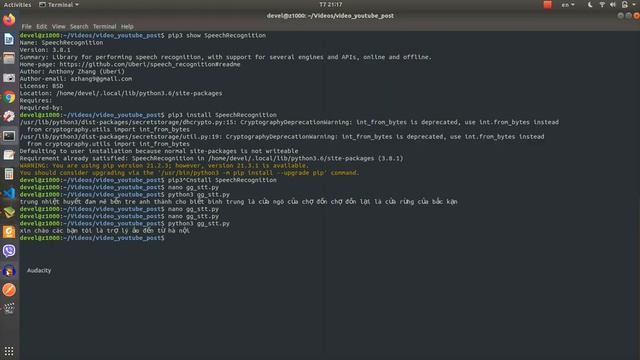
Task: Launch Google Chrome from the dock
Action: coord(9,97)
